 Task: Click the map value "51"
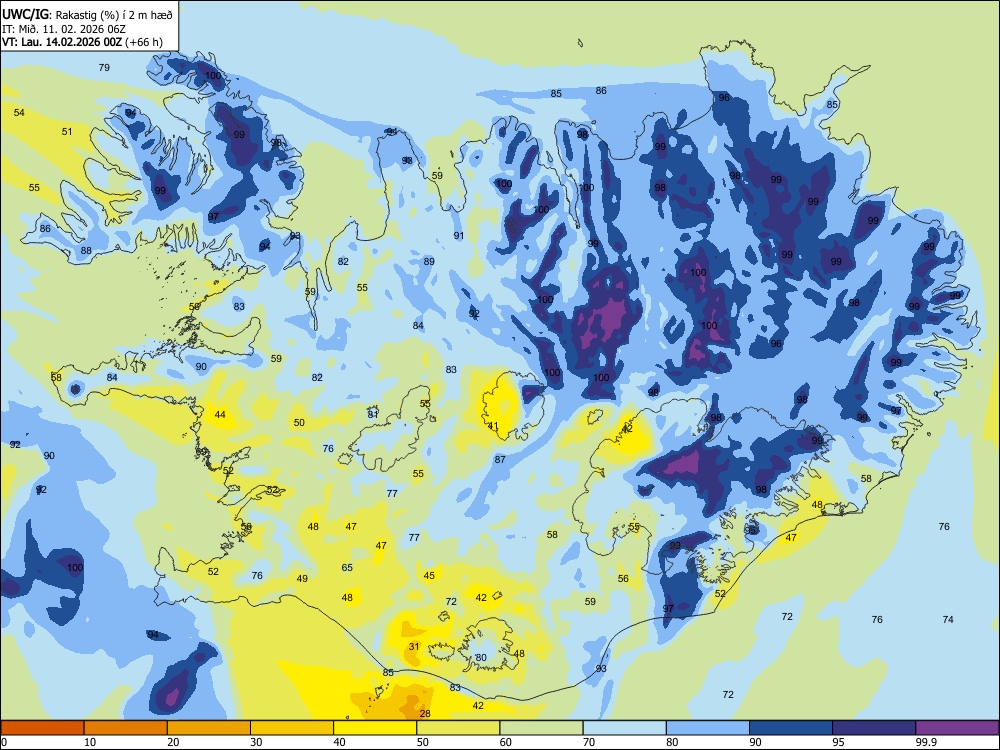[67, 131]
